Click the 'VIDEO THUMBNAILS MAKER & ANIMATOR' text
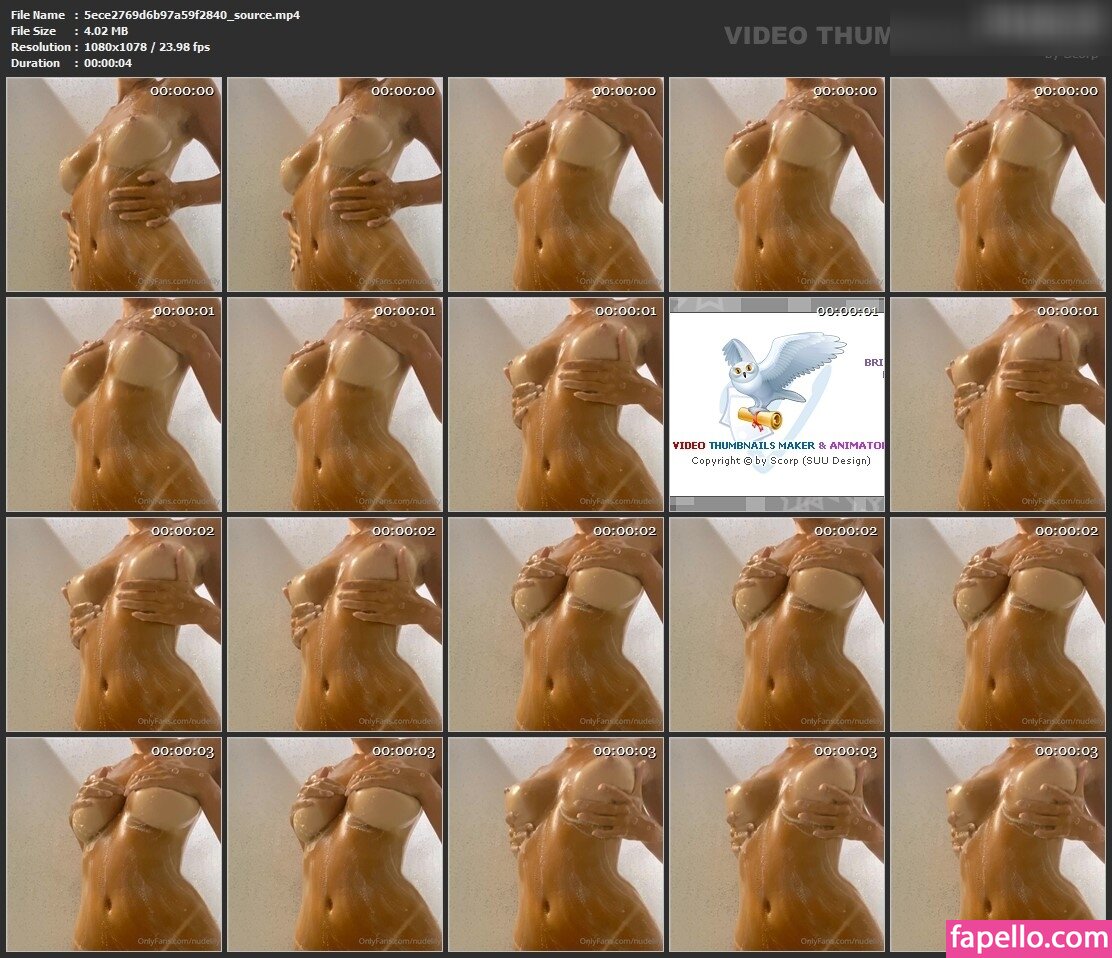 (778, 445)
